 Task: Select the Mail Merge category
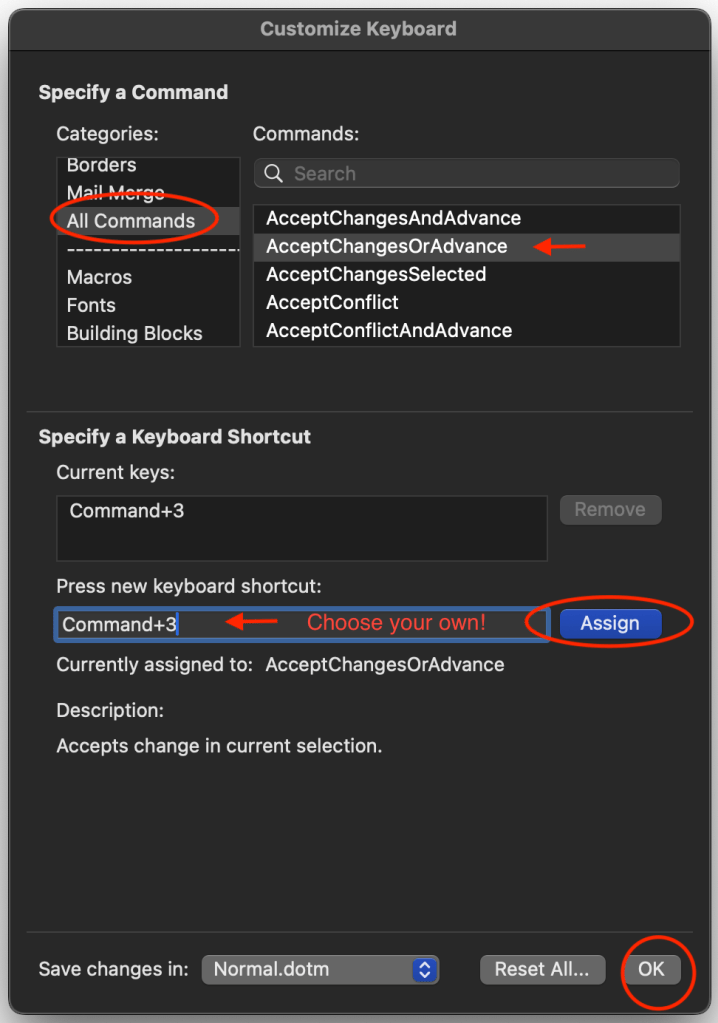[115, 193]
